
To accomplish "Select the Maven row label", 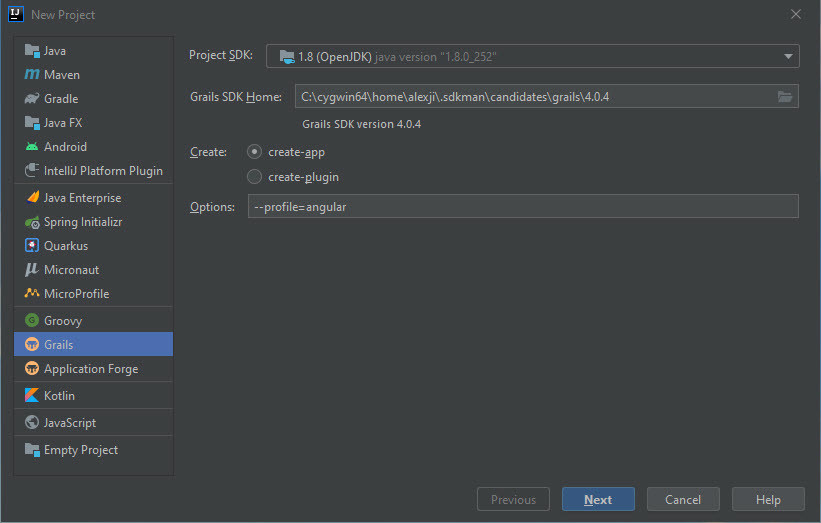I will (x=62, y=75).
